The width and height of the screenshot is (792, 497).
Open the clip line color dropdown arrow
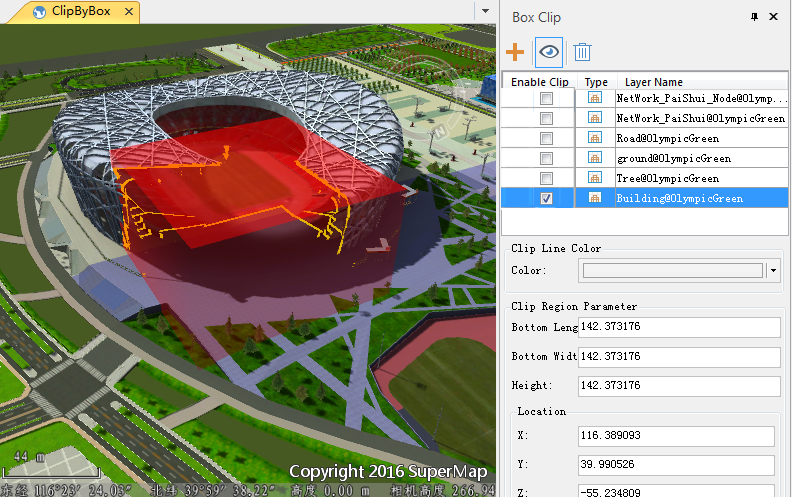coord(773,270)
